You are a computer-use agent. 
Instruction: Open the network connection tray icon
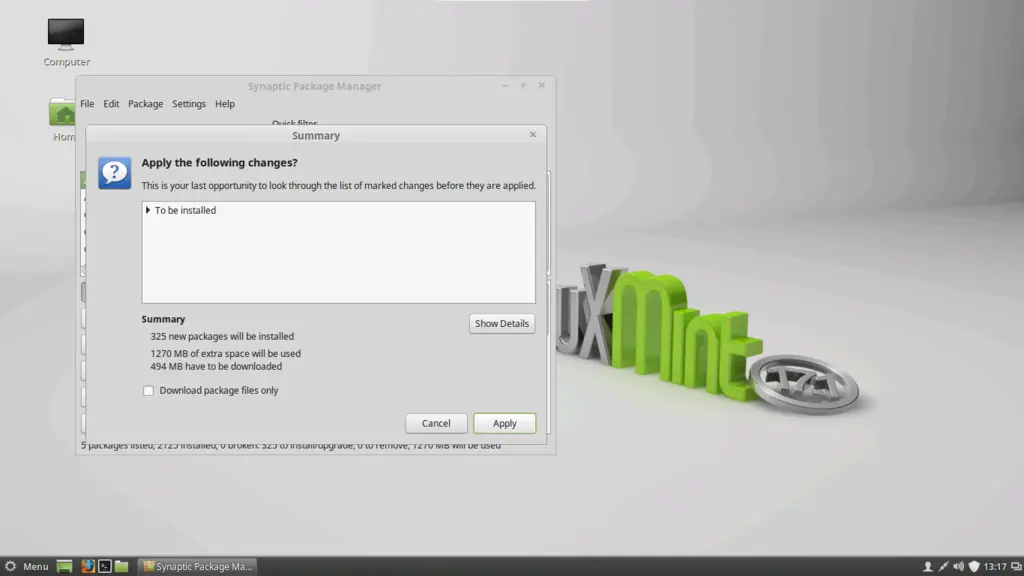[x=943, y=566]
